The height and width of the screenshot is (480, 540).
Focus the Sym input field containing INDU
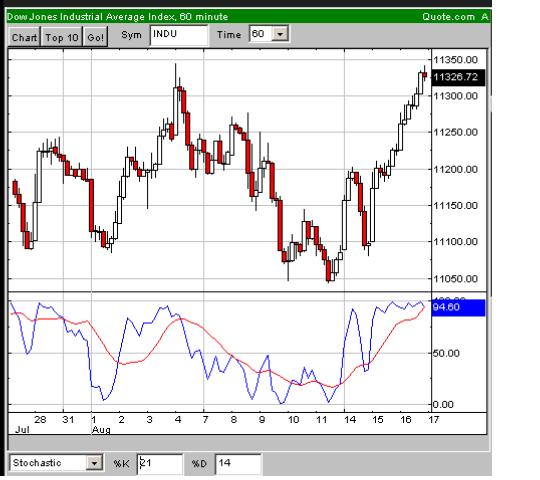179,34
